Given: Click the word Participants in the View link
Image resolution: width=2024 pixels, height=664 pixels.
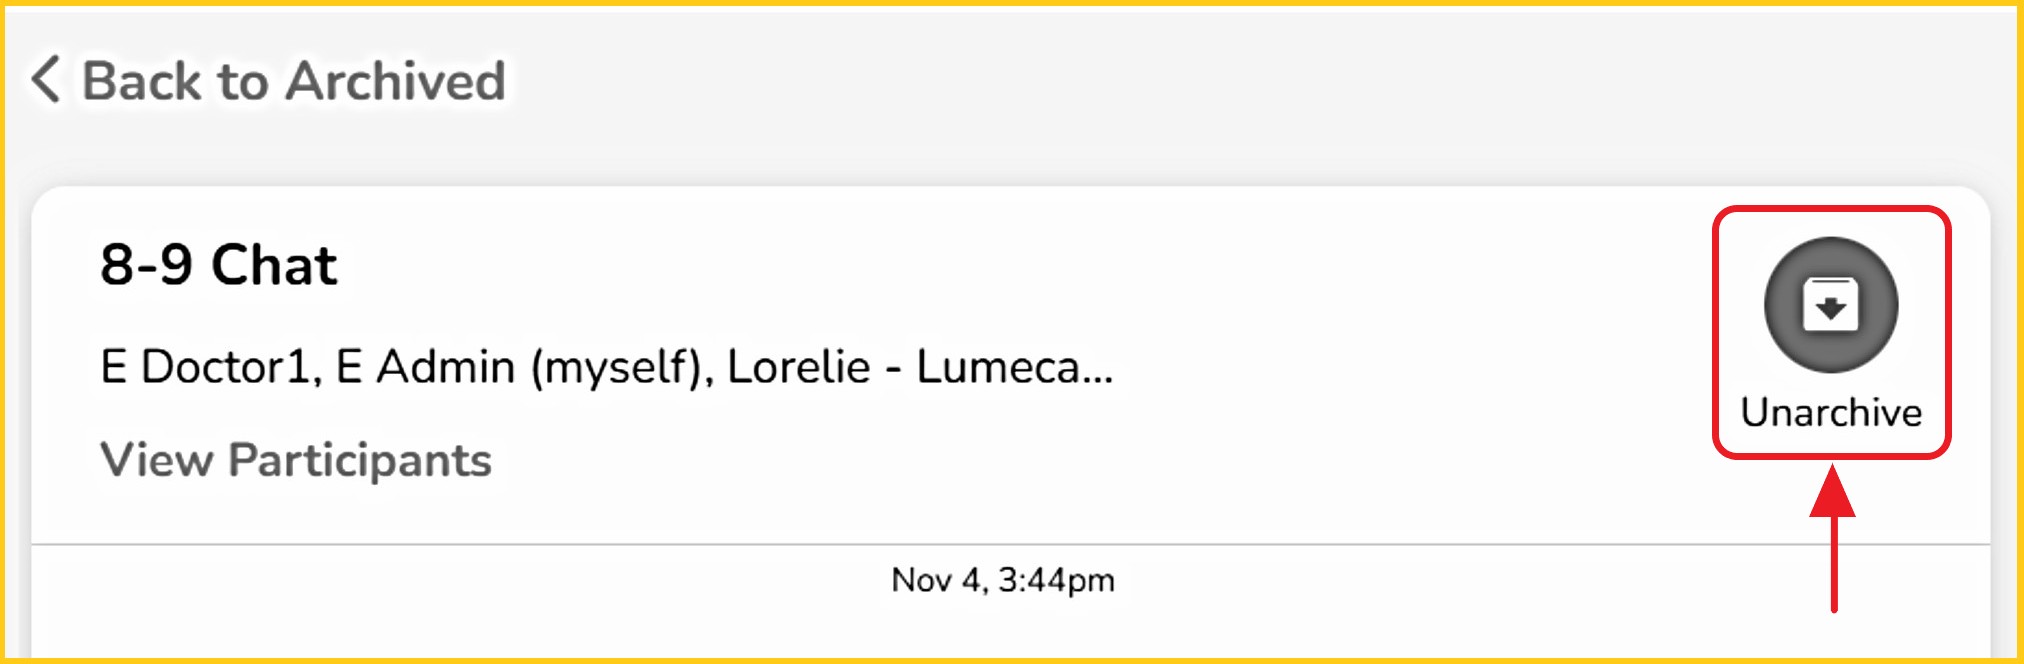Looking at the screenshot, I should pyautogui.click(x=360, y=460).
